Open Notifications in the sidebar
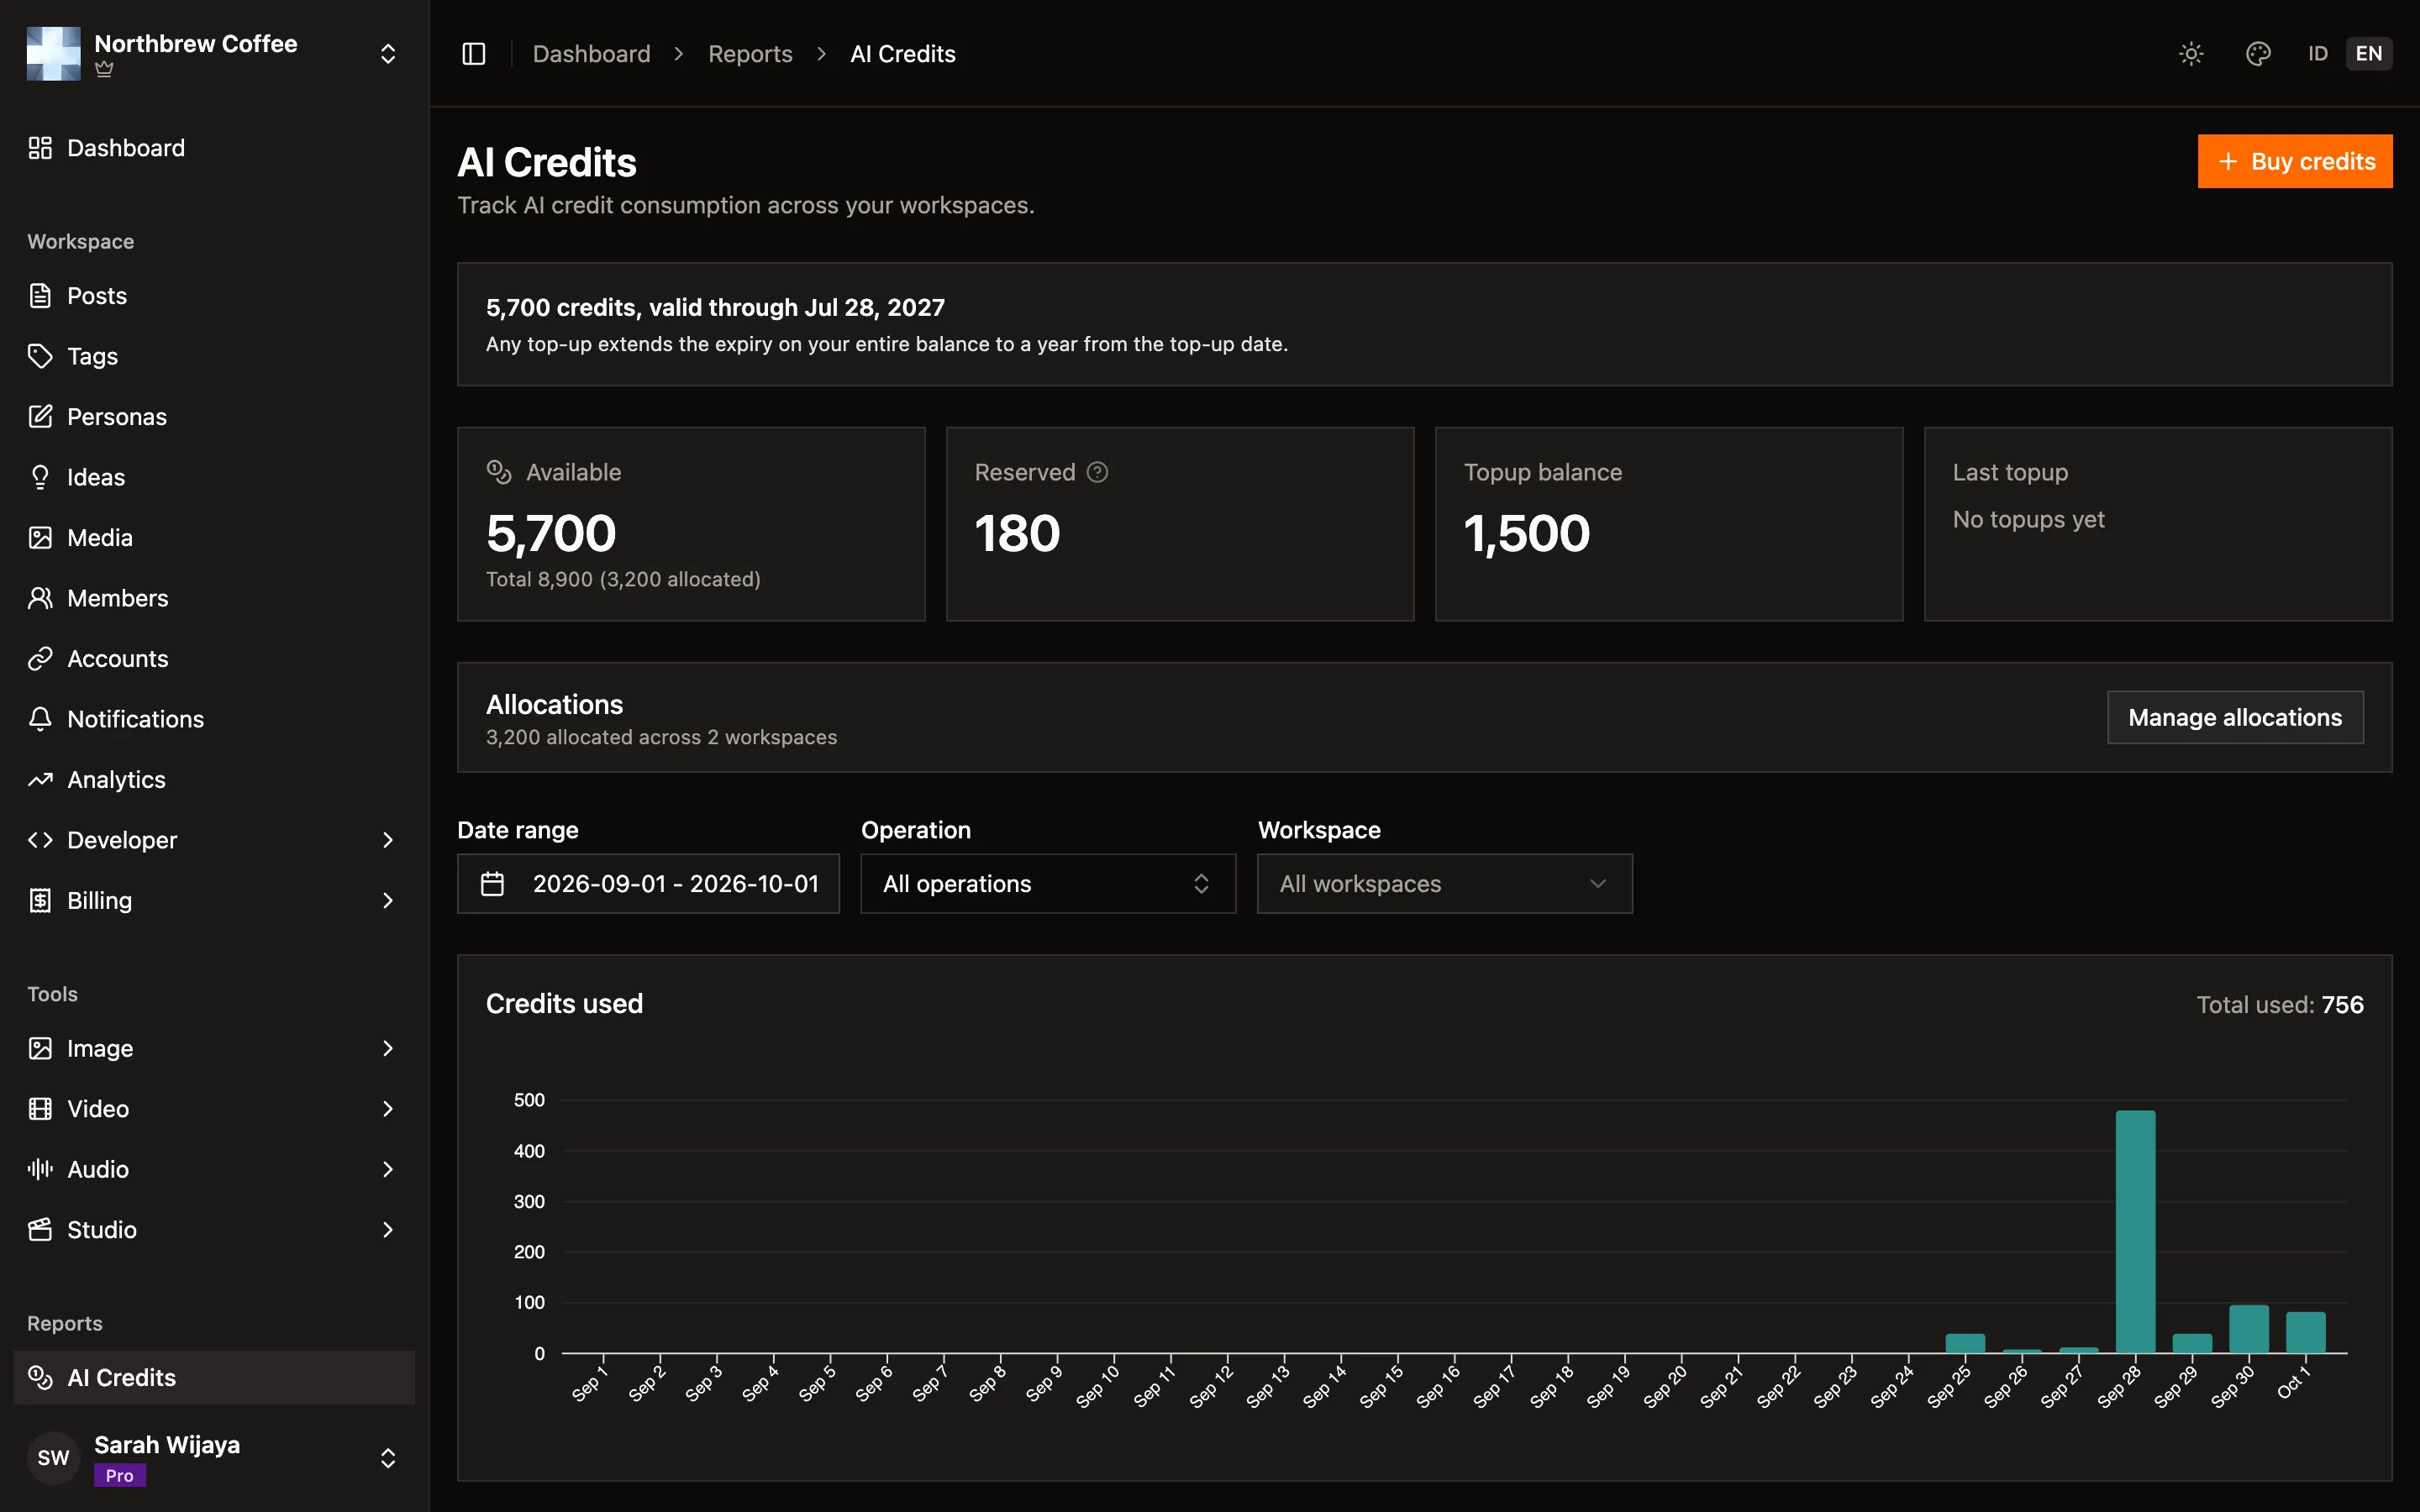This screenshot has width=2420, height=1512. coord(214,719)
